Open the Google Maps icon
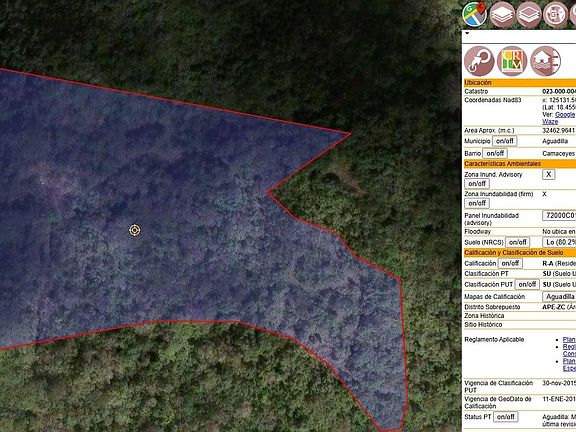The image size is (576, 432). 475,14
